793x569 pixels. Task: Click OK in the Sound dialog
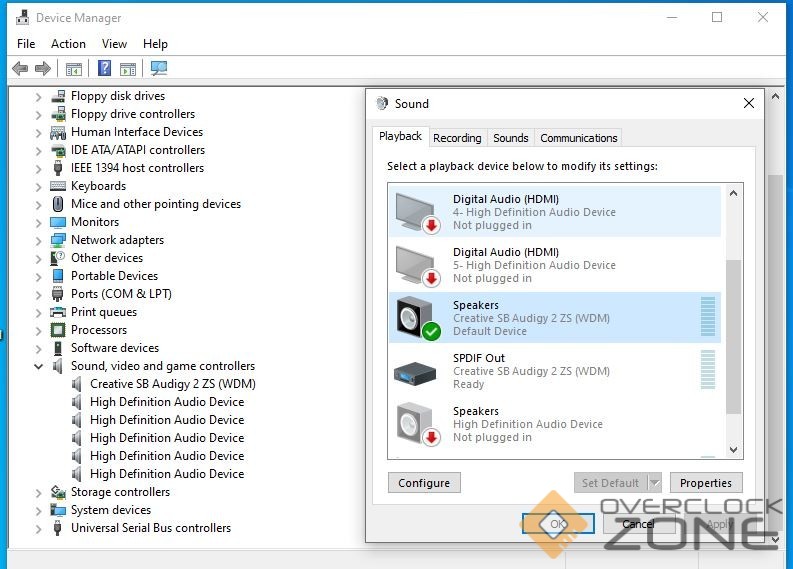558,524
